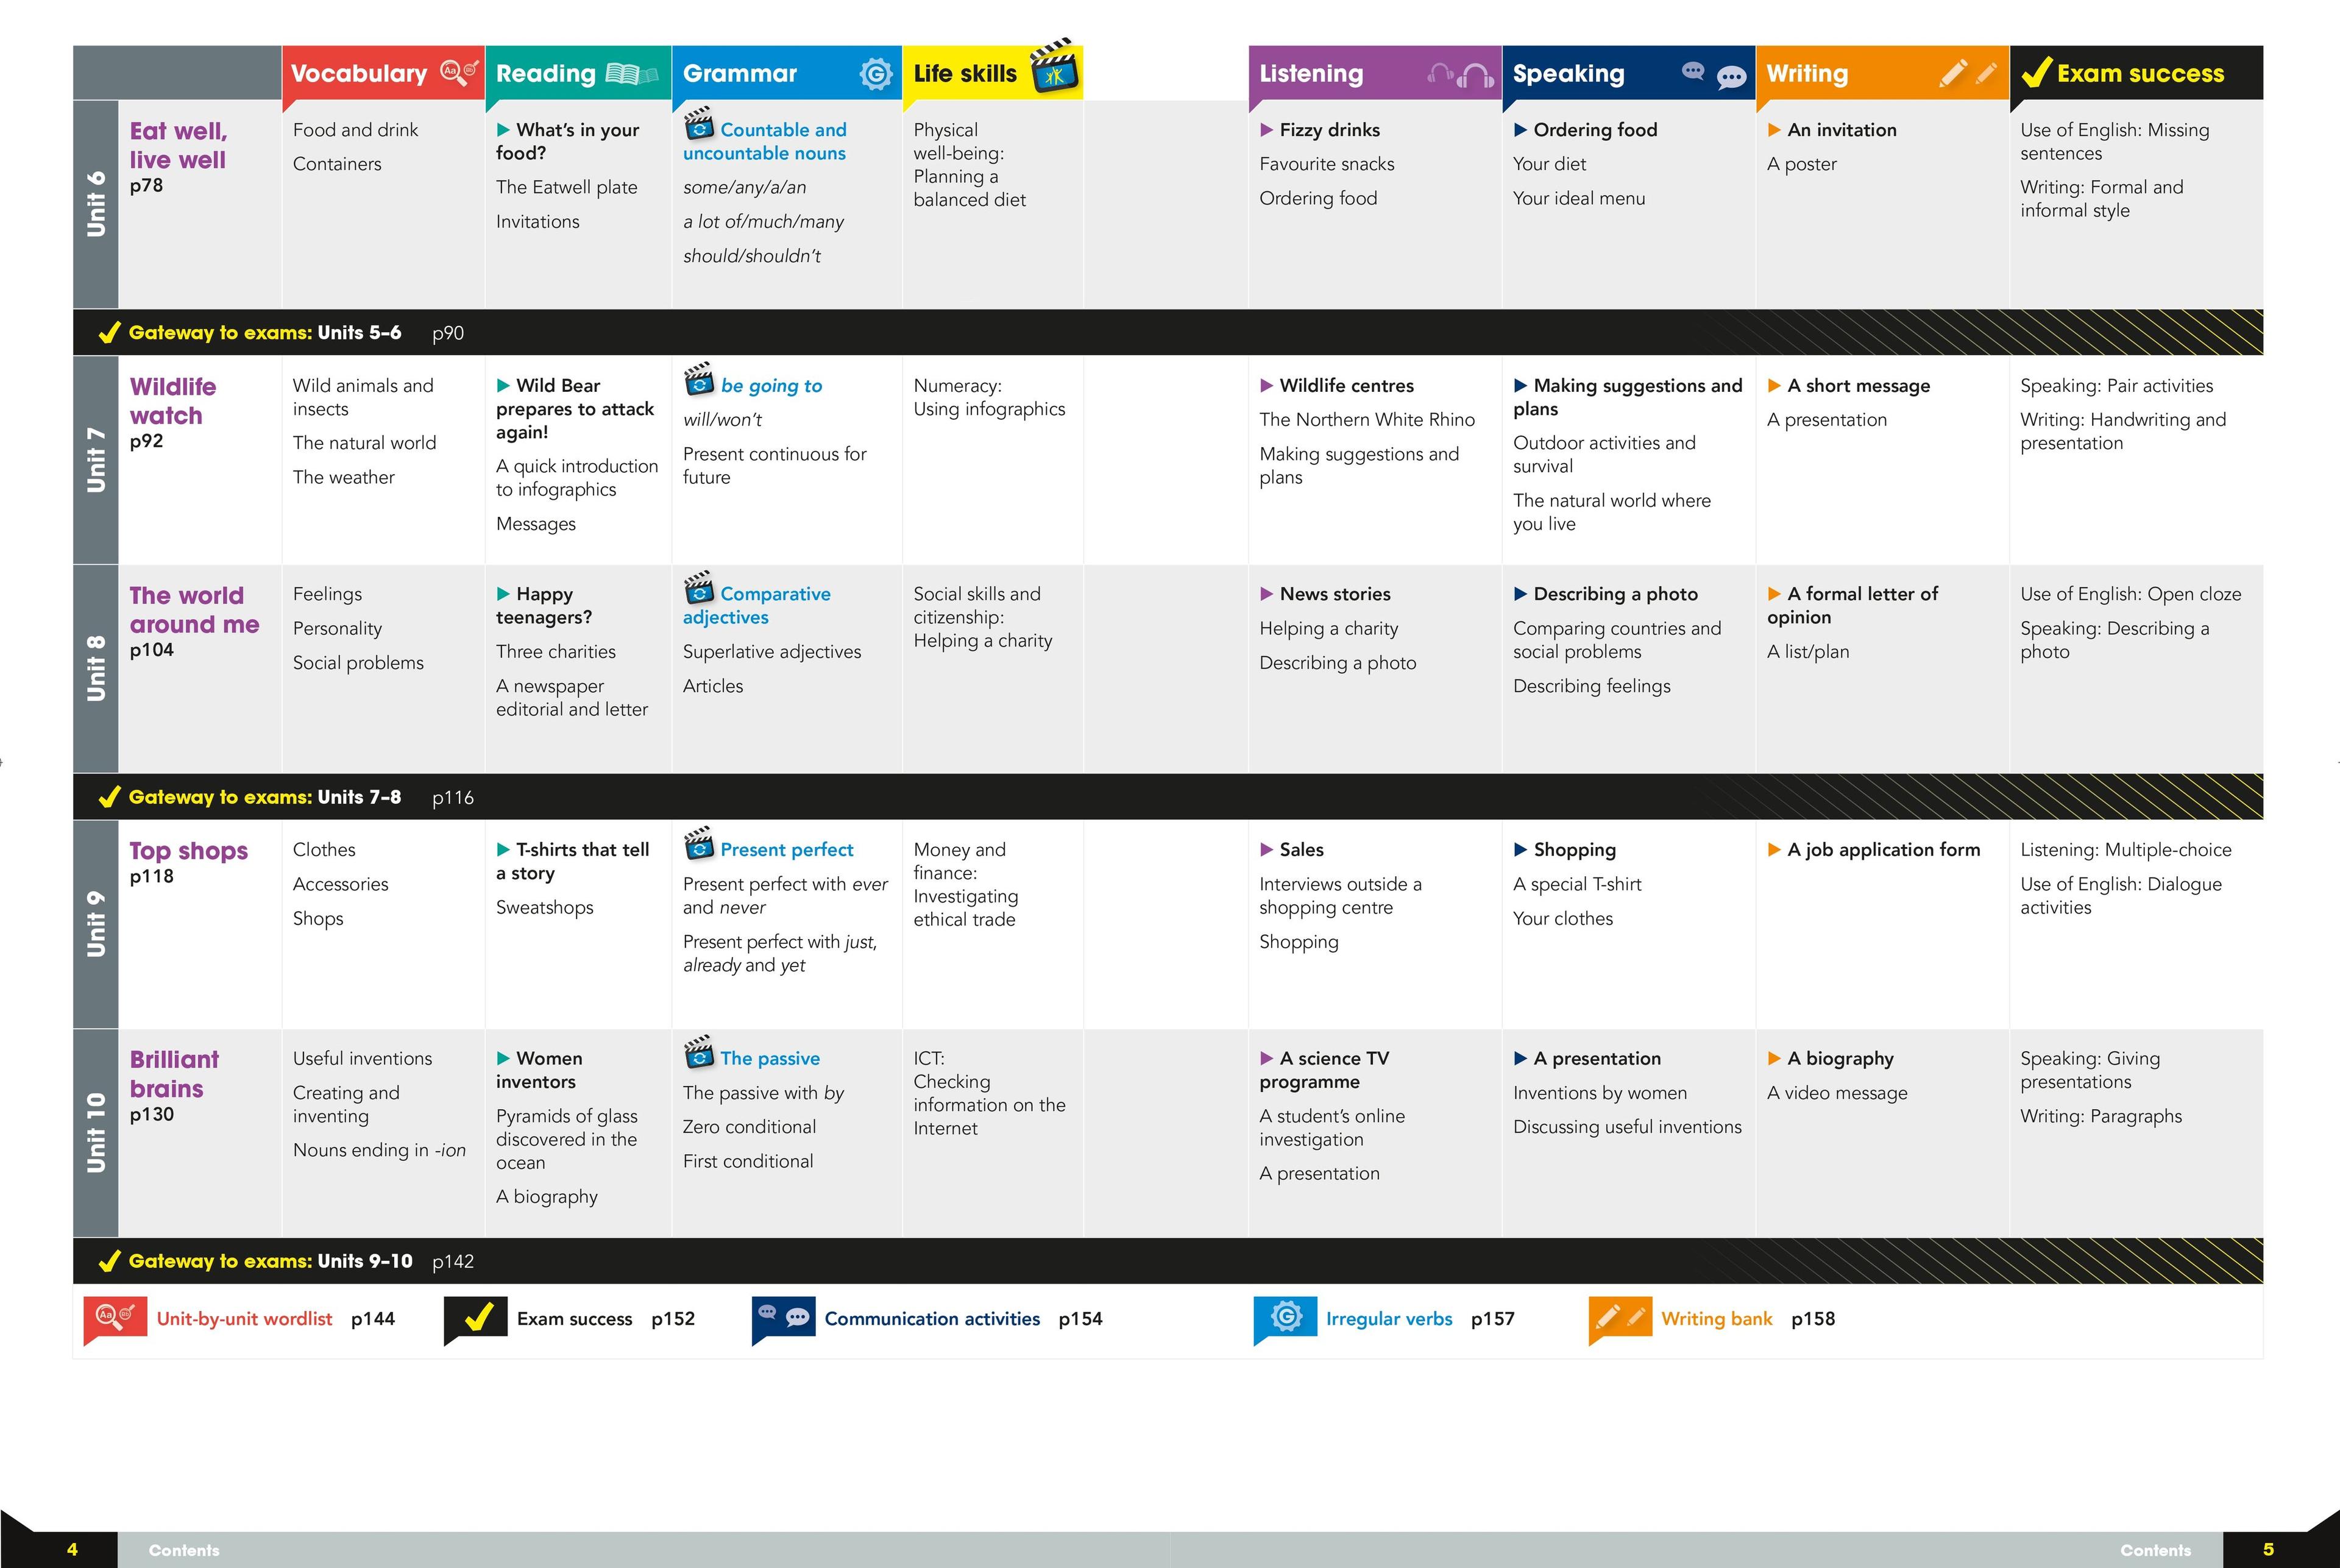Click the clapperboard icon beside Comparative adjectives
The image size is (2340, 1568).
699,588
